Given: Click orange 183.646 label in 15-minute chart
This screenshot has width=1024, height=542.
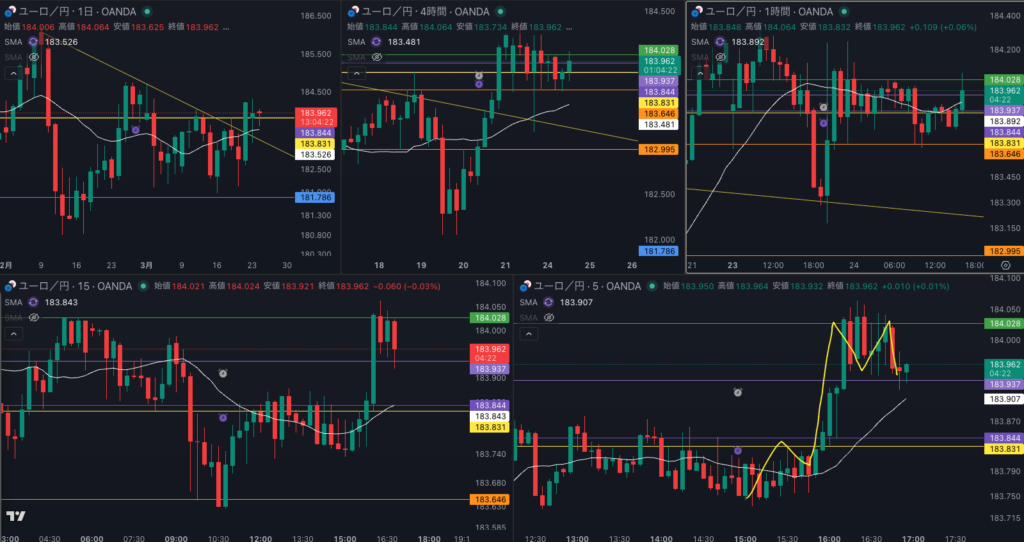Looking at the screenshot, I should coord(489,500).
